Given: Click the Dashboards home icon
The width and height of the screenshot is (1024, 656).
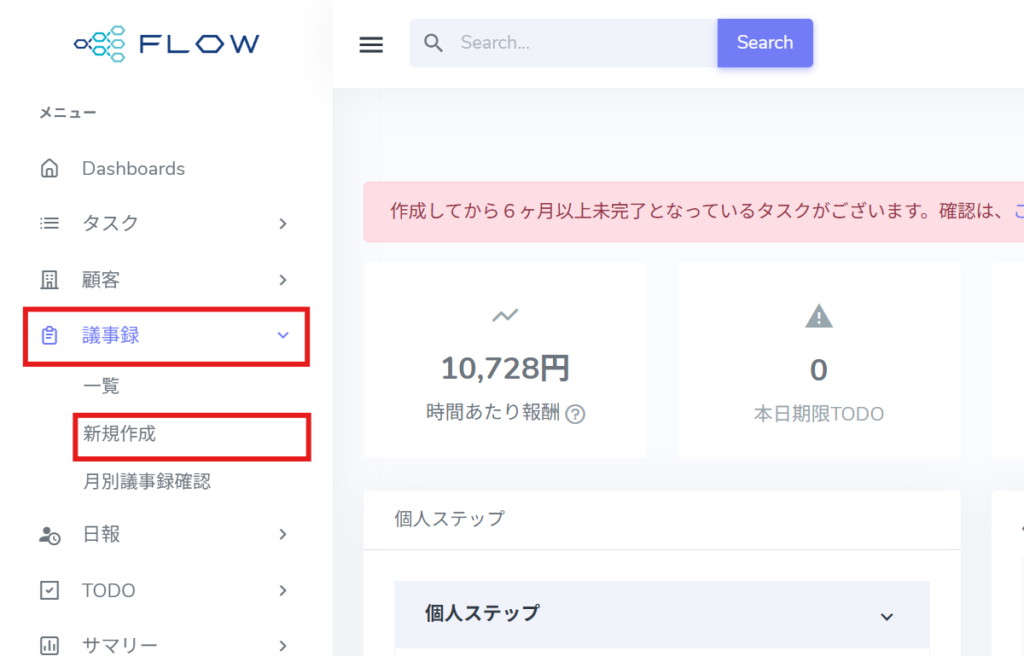Looking at the screenshot, I should click(x=49, y=168).
